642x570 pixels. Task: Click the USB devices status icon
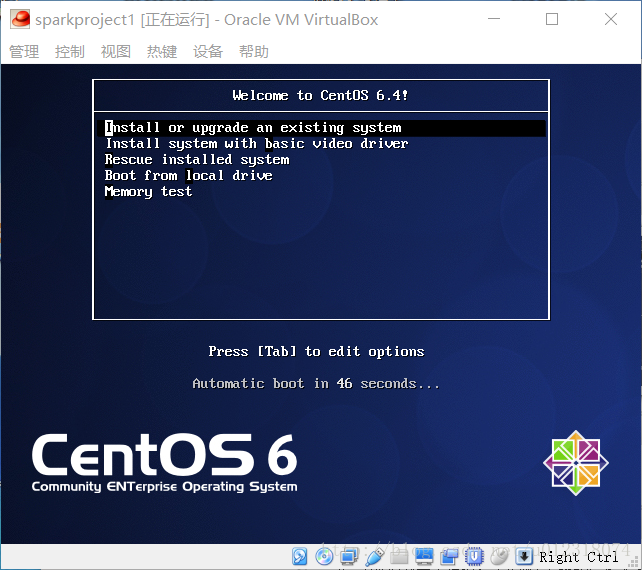pyautogui.click(x=375, y=556)
